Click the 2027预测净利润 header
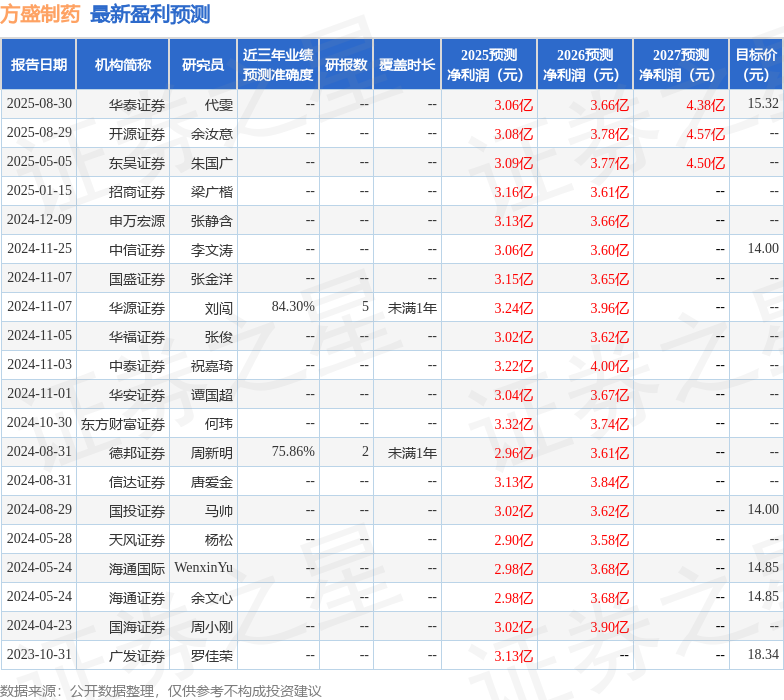 [x=681, y=64]
